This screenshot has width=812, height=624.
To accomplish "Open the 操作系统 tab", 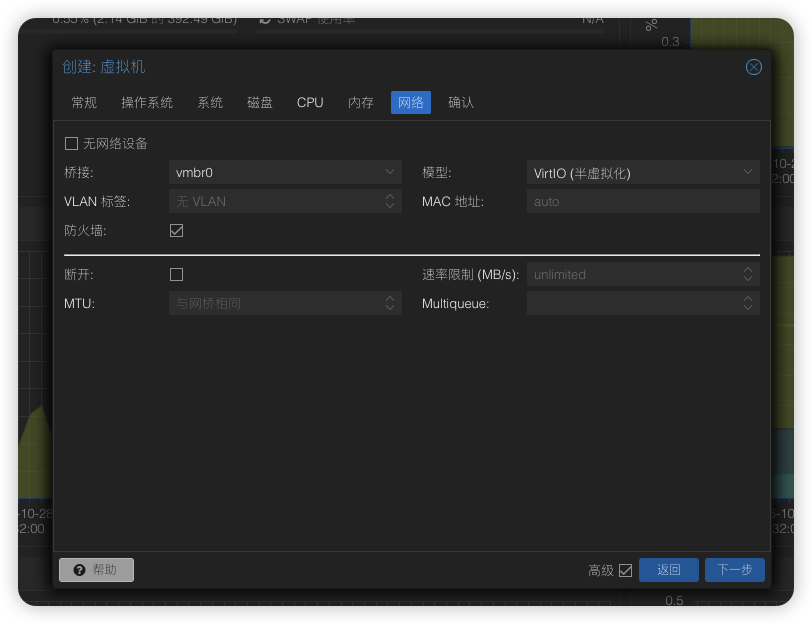I will 147,102.
